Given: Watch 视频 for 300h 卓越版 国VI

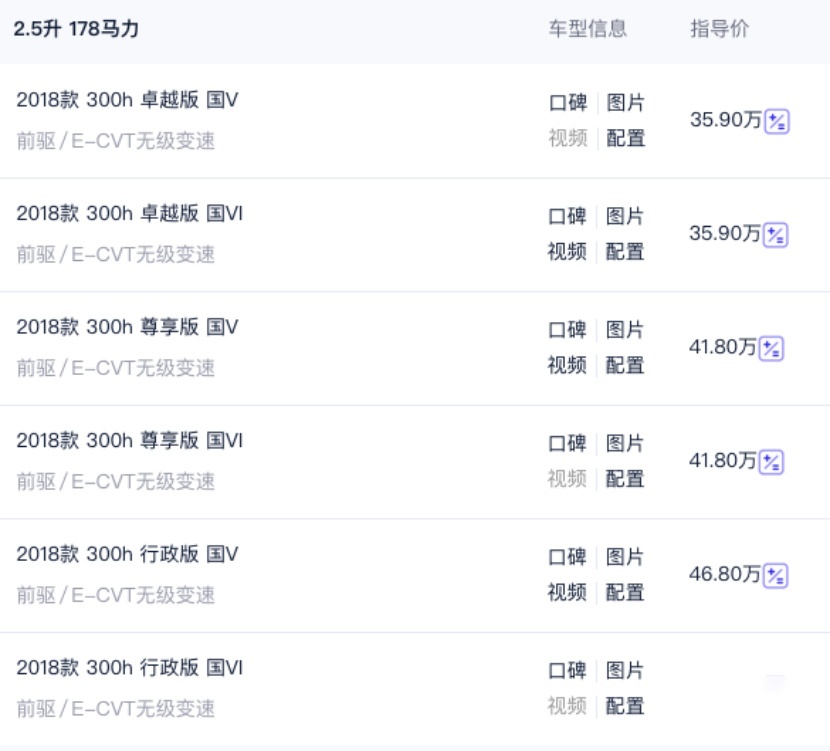Looking at the screenshot, I should [567, 251].
